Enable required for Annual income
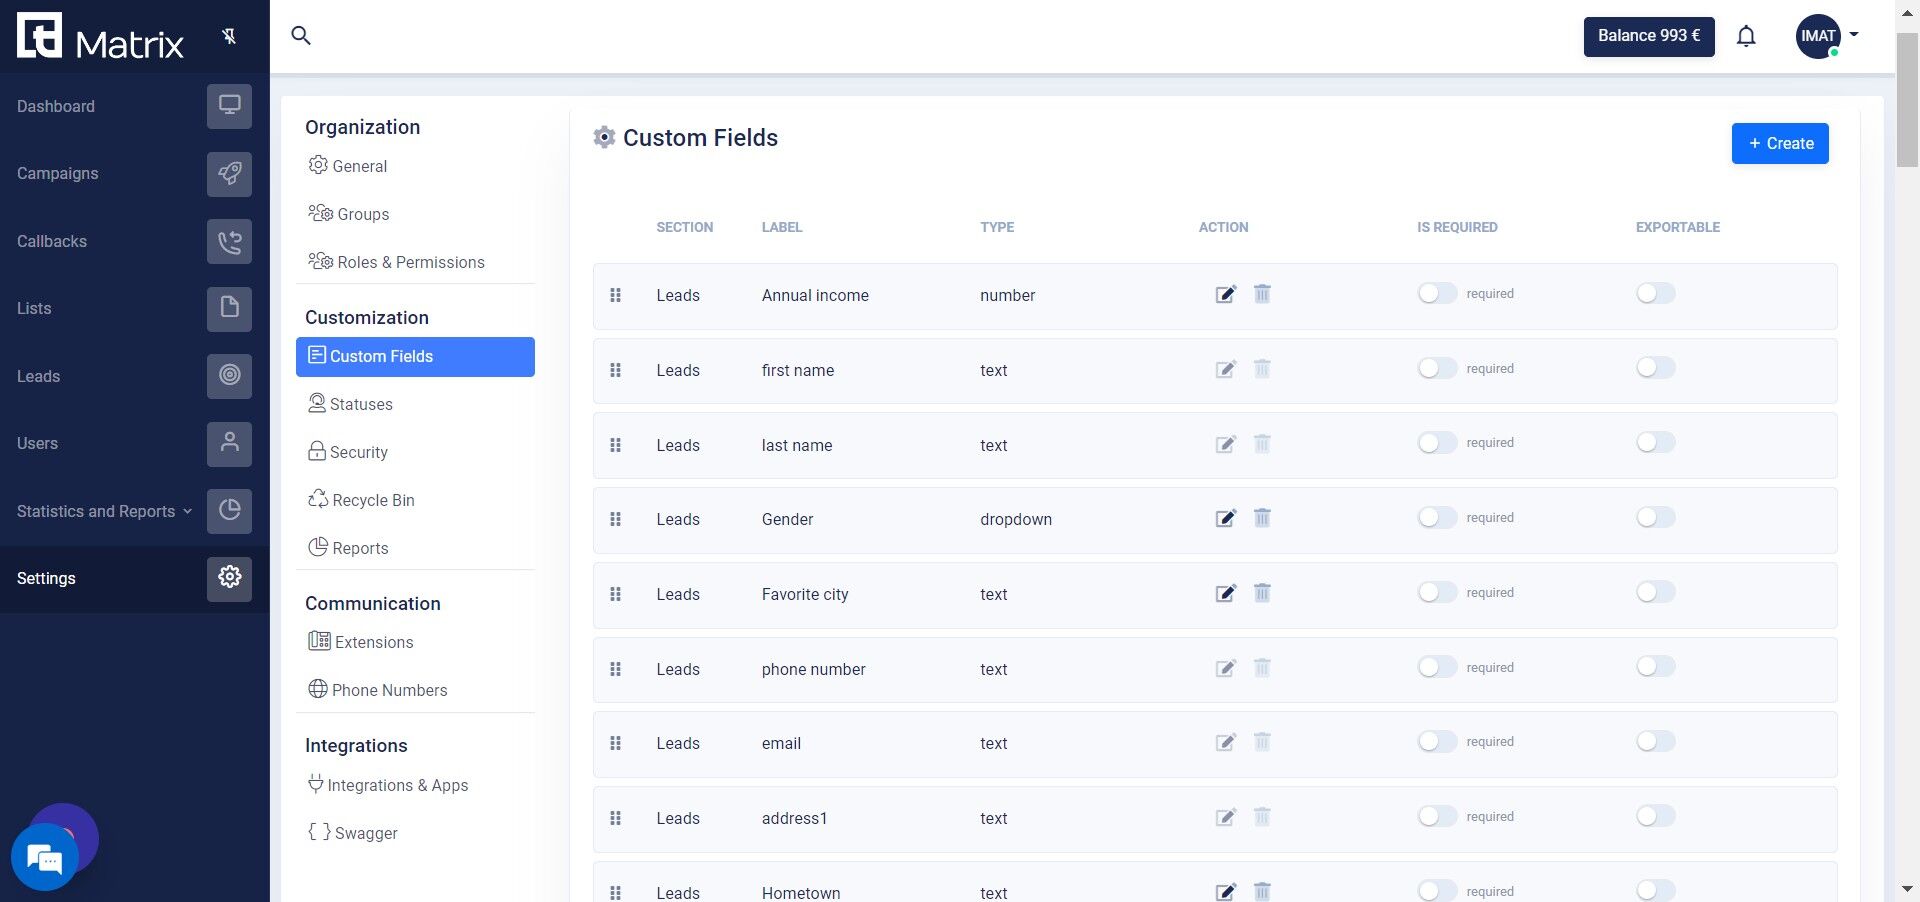Image resolution: width=1920 pixels, height=902 pixels. (x=1437, y=293)
